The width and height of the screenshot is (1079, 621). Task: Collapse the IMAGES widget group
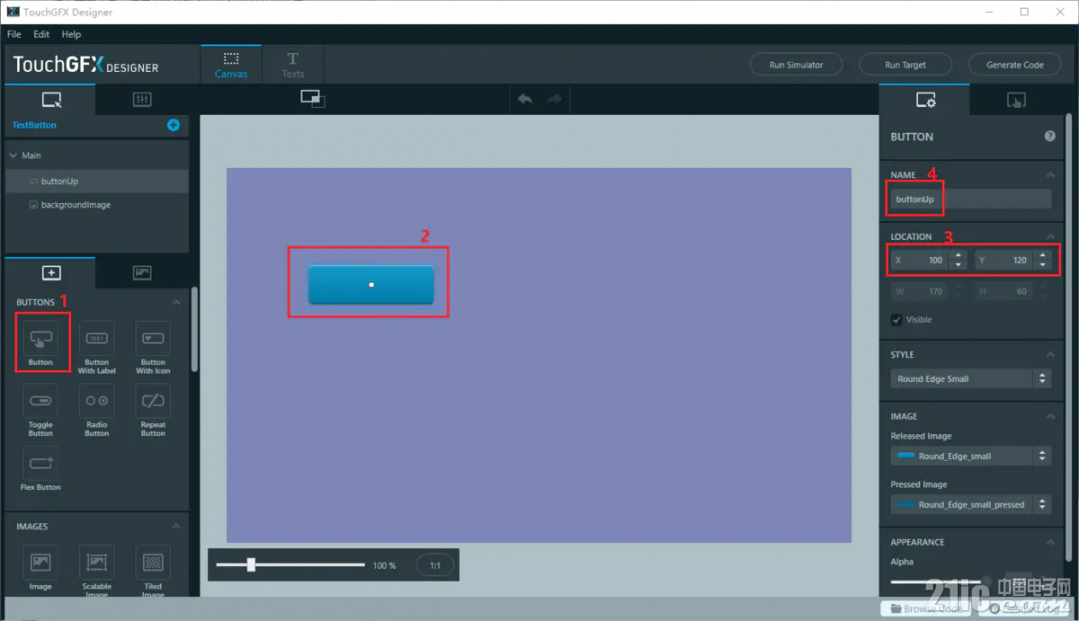click(x=176, y=526)
